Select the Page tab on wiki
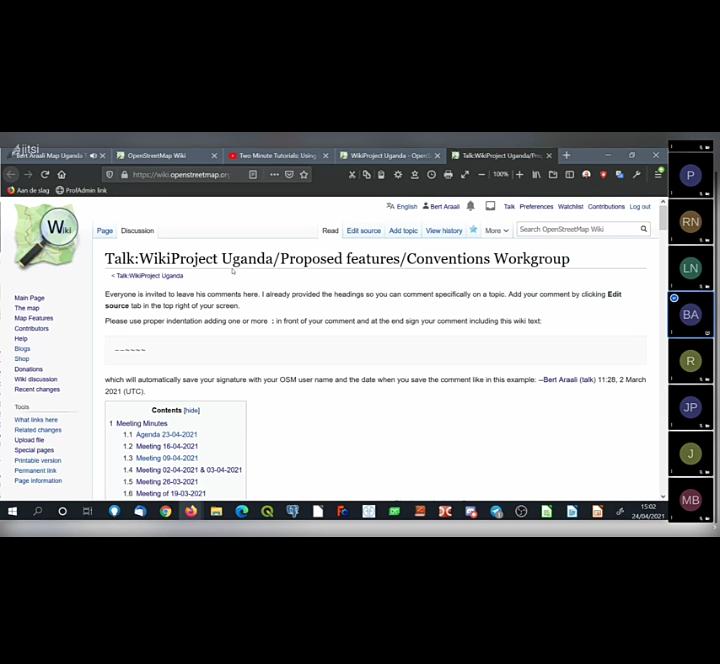720x664 pixels. coord(105,231)
